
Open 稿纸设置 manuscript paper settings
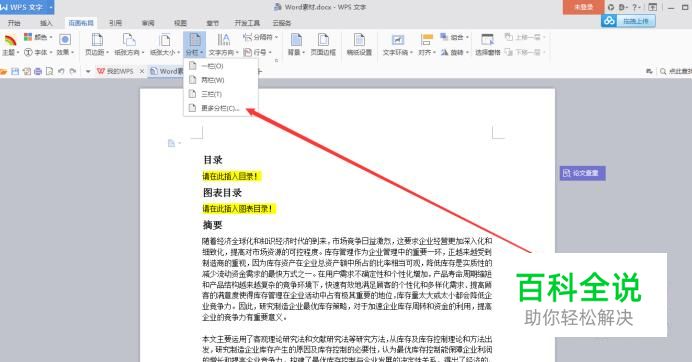[359, 45]
